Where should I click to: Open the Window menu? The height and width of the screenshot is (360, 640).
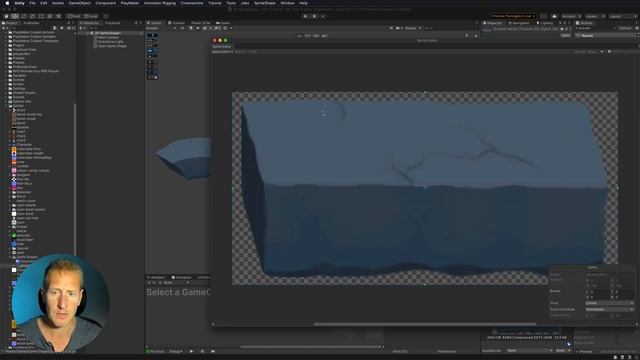(x=287, y=3)
